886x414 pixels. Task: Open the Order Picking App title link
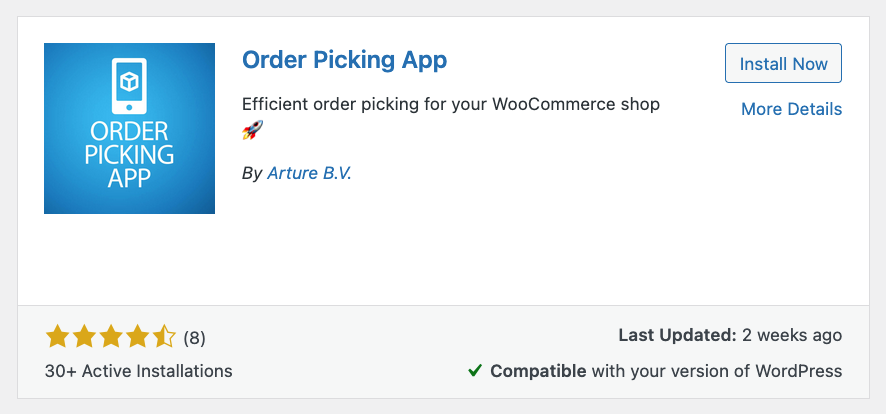pyautogui.click(x=344, y=60)
